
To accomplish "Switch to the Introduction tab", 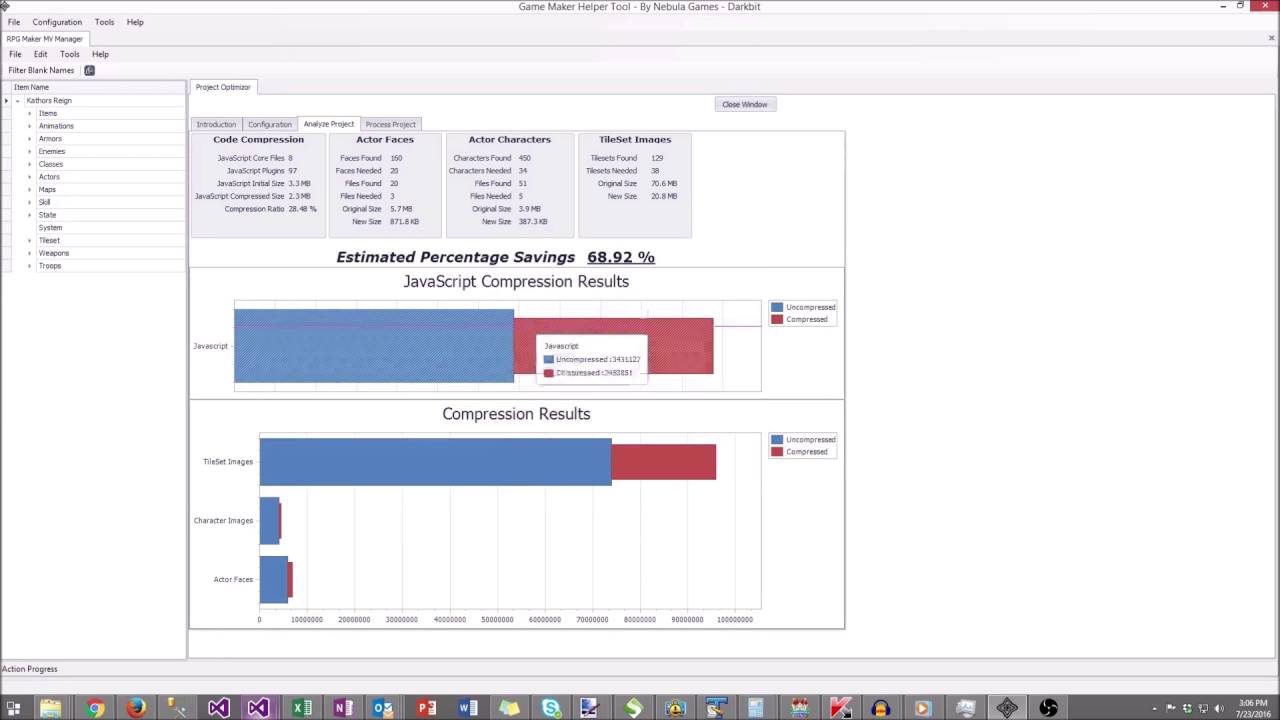I will [x=216, y=124].
